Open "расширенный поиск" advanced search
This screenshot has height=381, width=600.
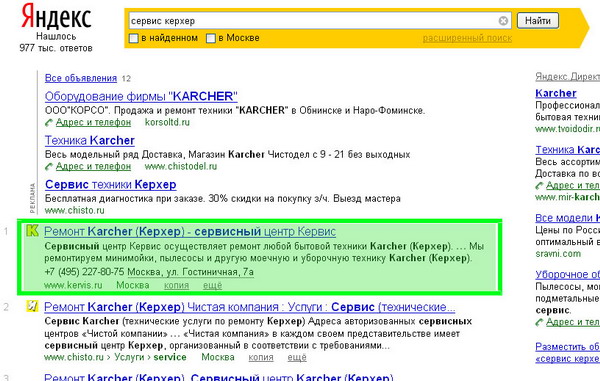pos(467,38)
